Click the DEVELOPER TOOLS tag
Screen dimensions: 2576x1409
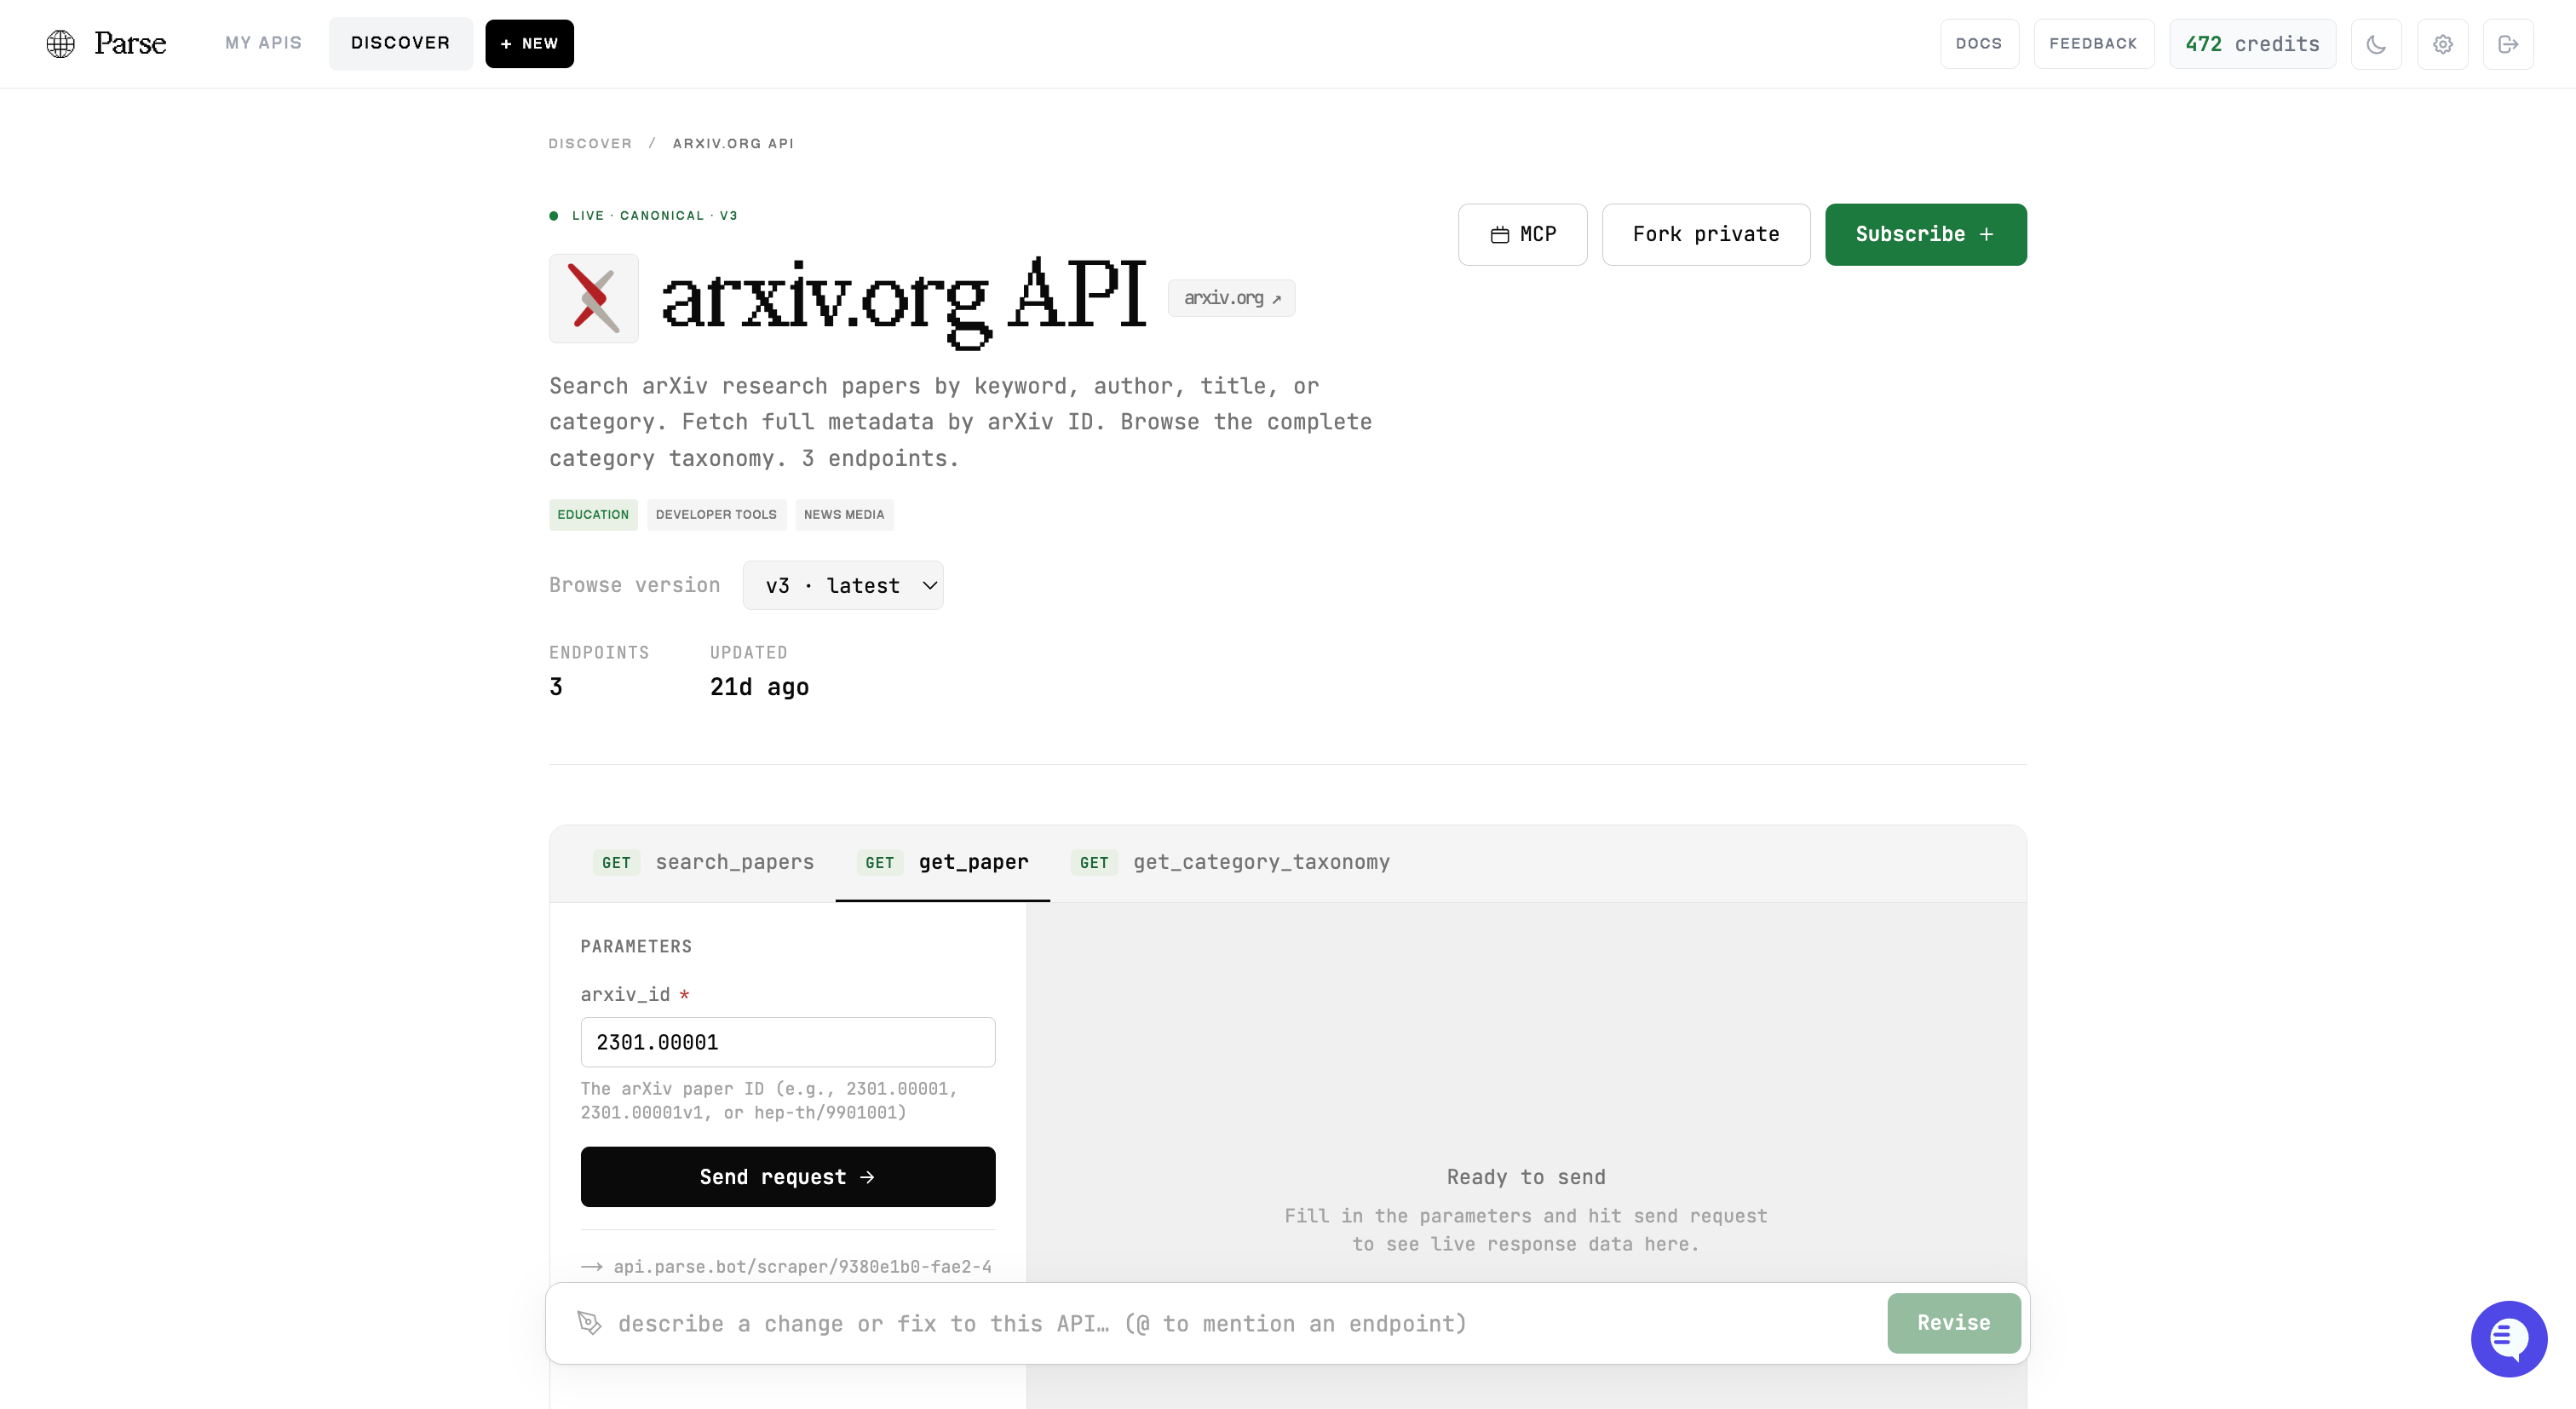716,514
